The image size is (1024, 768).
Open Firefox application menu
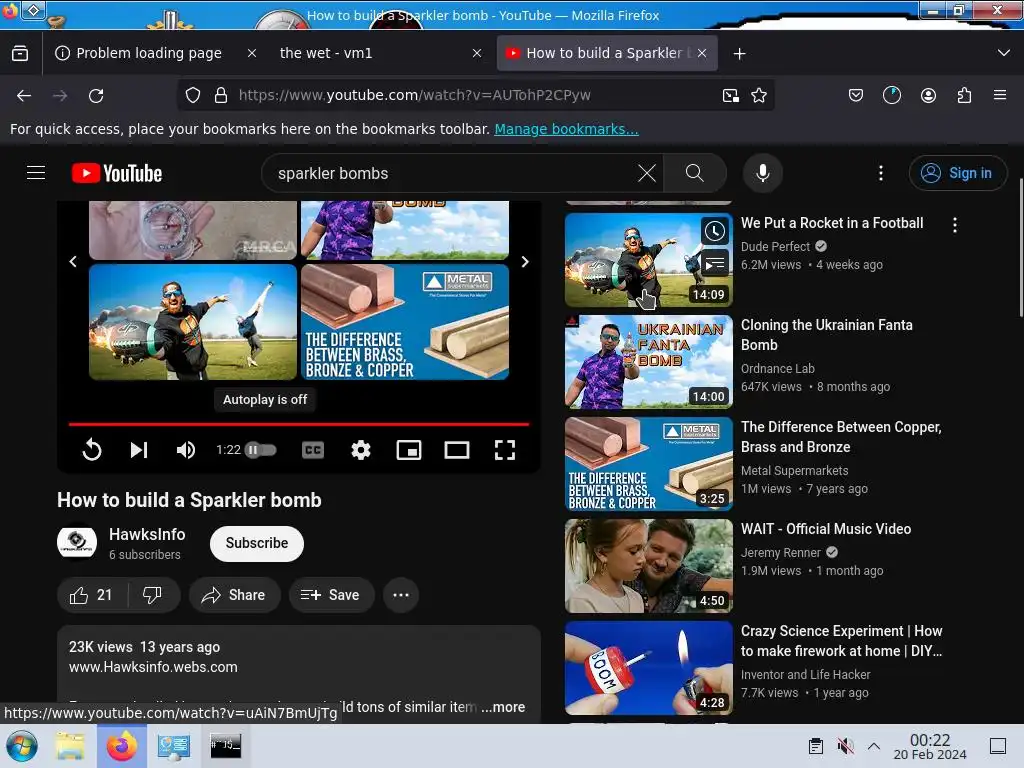coord(1000,95)
